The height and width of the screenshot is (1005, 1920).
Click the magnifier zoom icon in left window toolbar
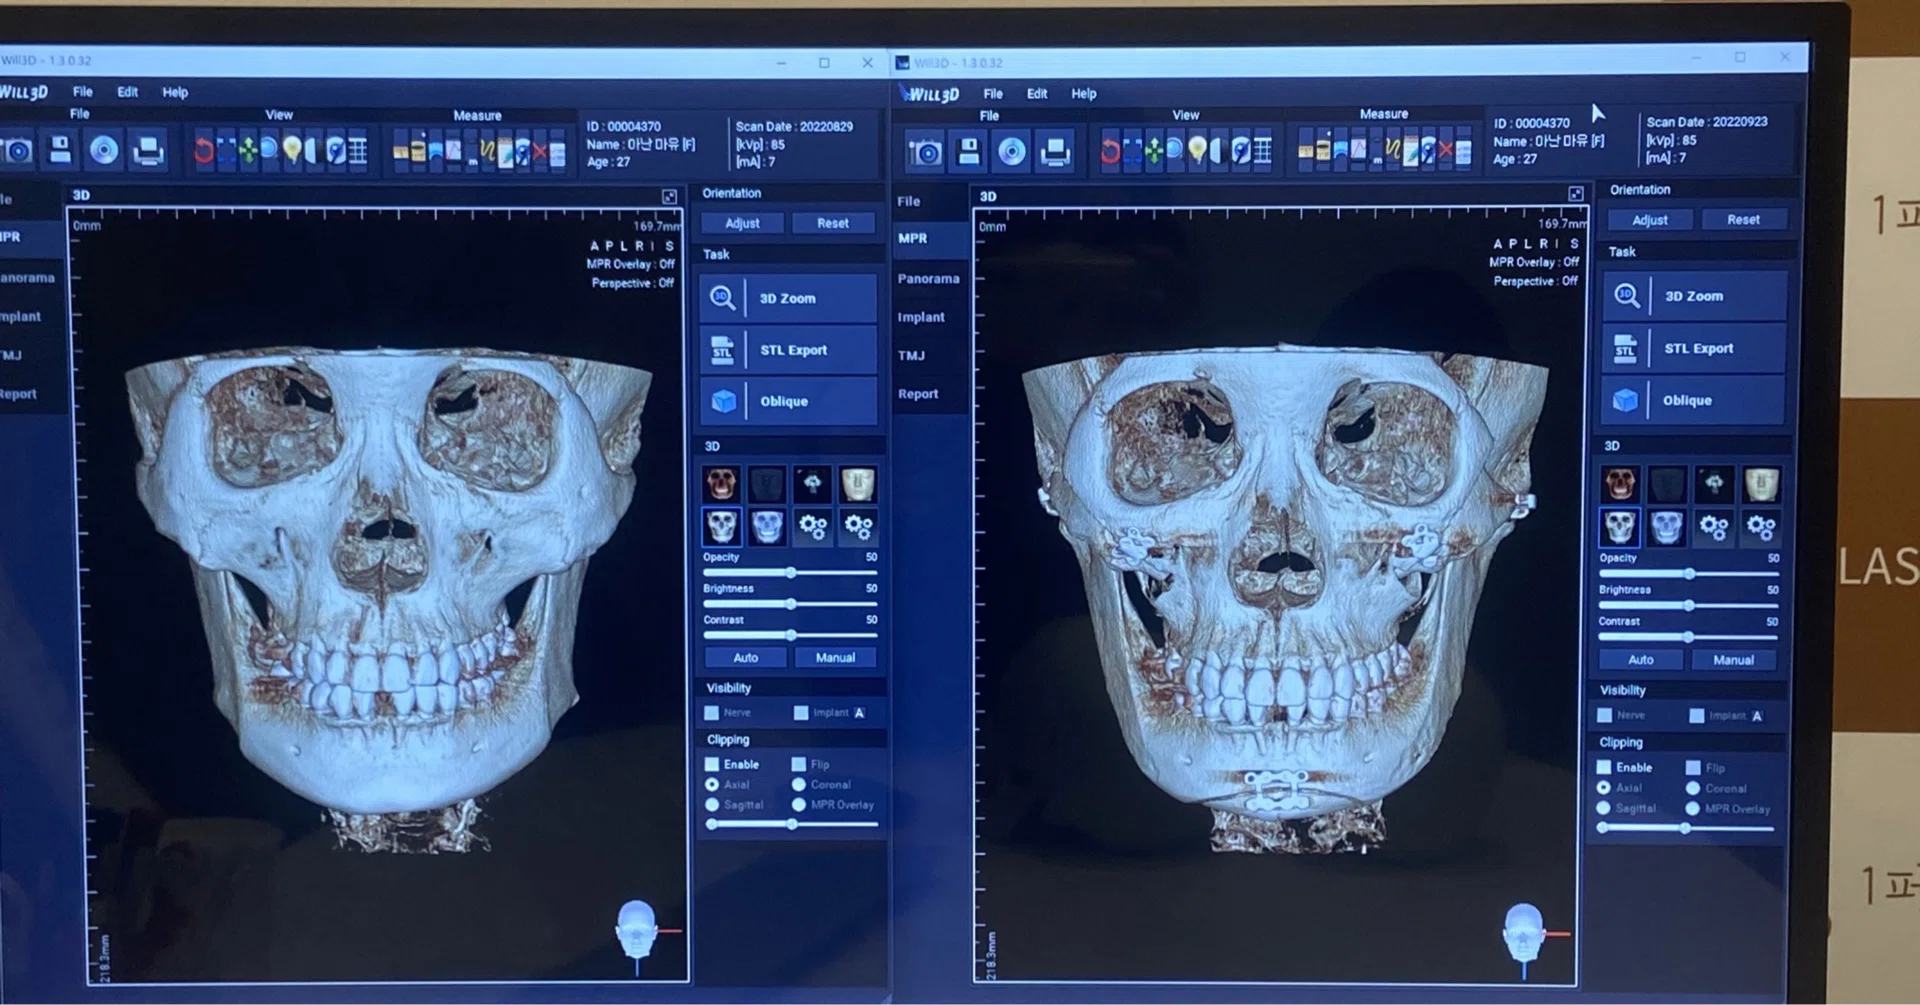269,151
